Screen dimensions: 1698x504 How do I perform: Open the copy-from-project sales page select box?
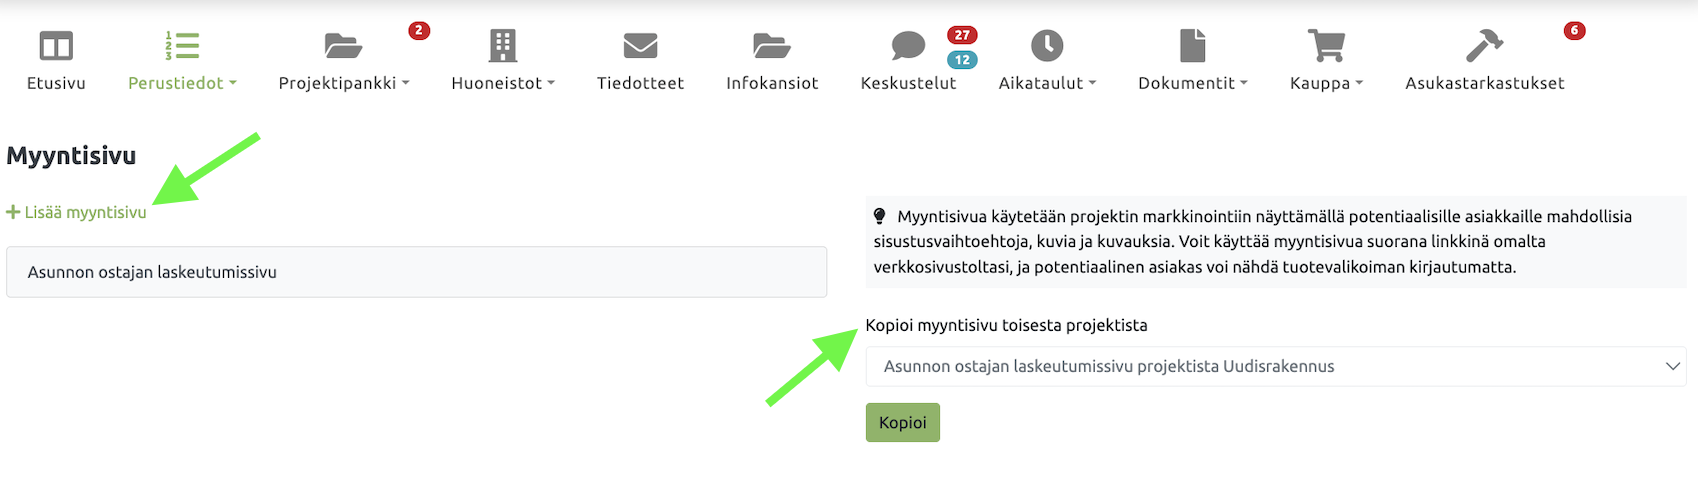click(1275, 366)
